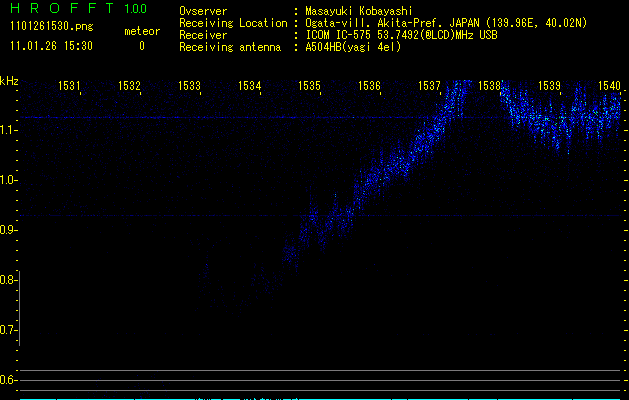Image resolution: width=629 pixels, height=400 pixels.
Task: Click the 0.6 kHz frequency label
Action: tap(7, 380)
